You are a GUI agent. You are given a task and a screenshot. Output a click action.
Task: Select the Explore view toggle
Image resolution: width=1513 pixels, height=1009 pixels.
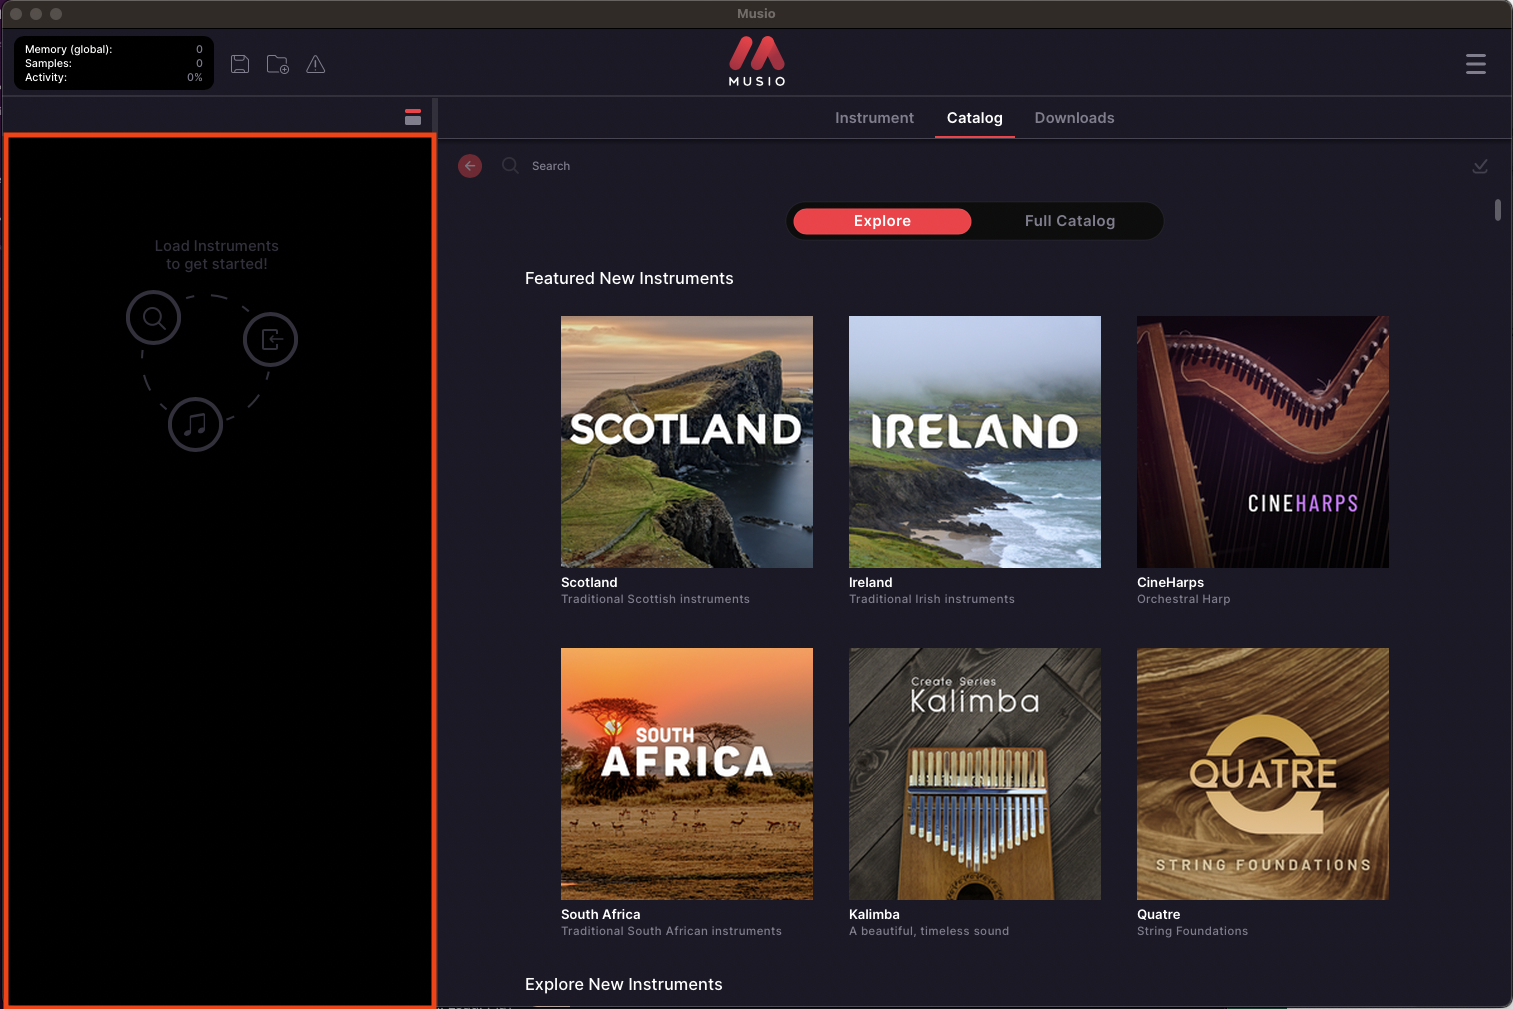[x=882, y=221]
